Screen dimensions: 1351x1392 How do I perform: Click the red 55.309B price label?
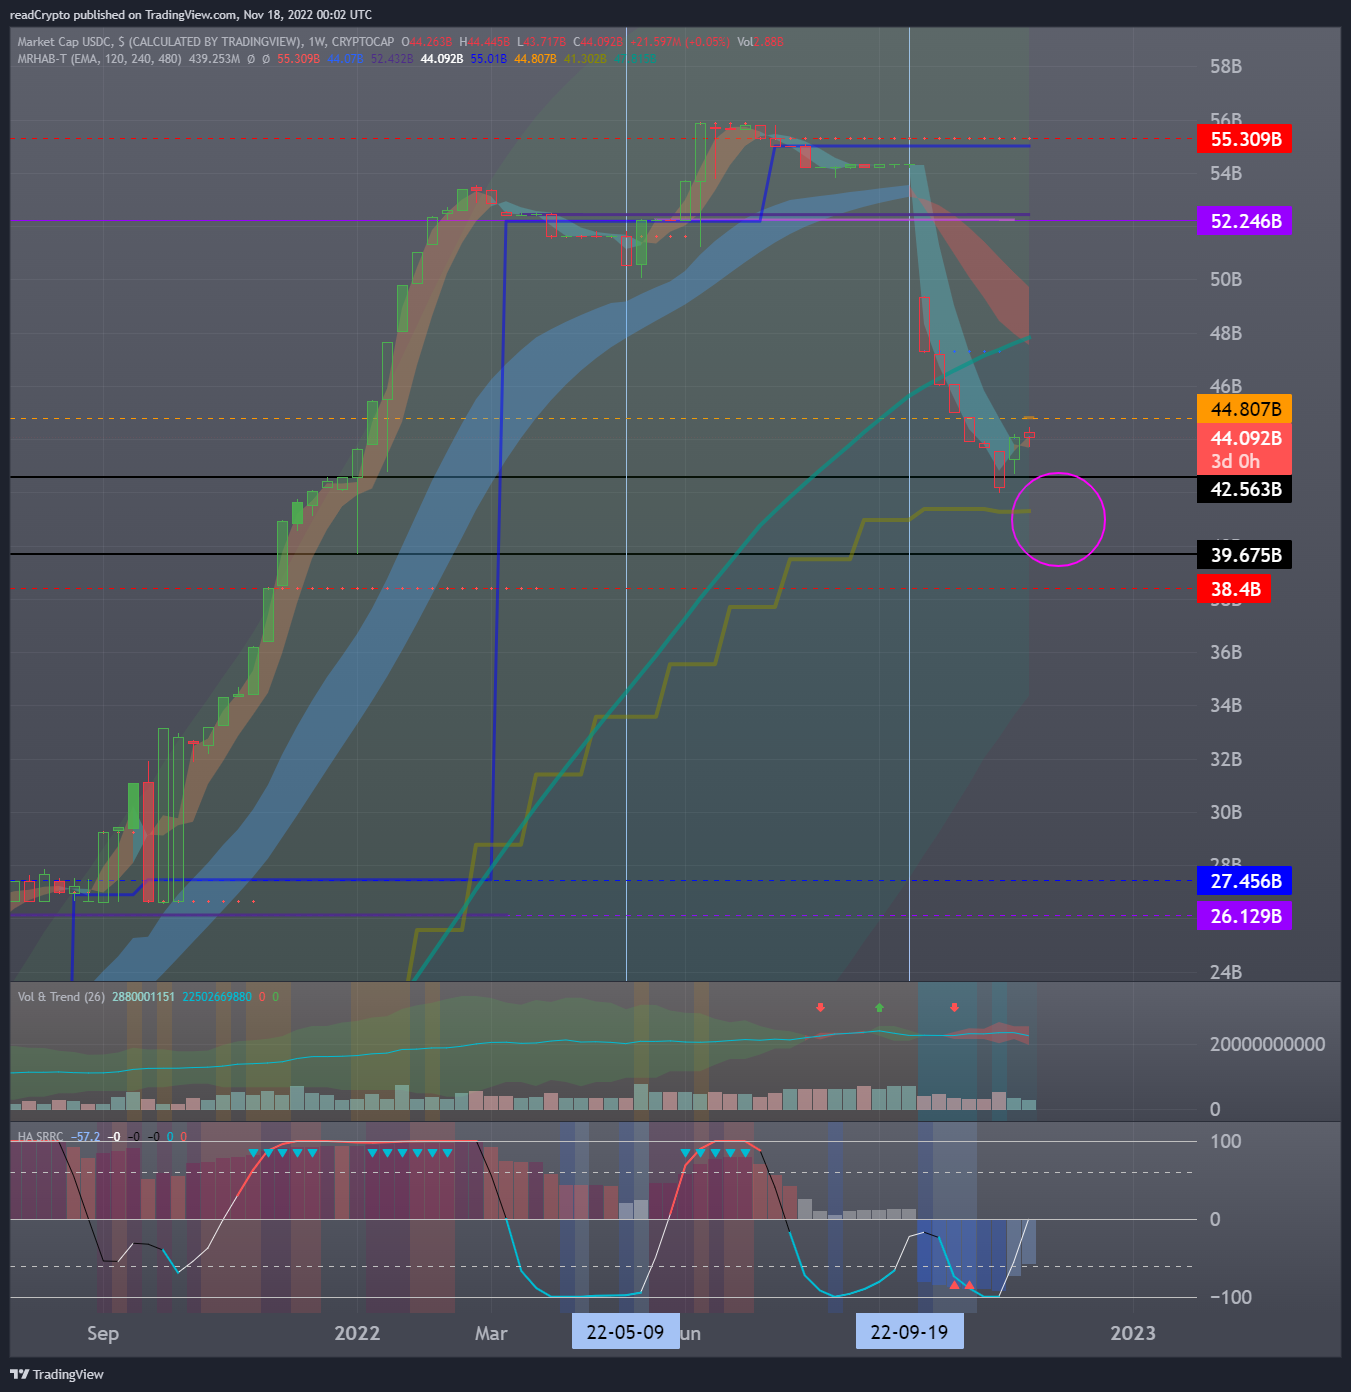(1244, 139)
